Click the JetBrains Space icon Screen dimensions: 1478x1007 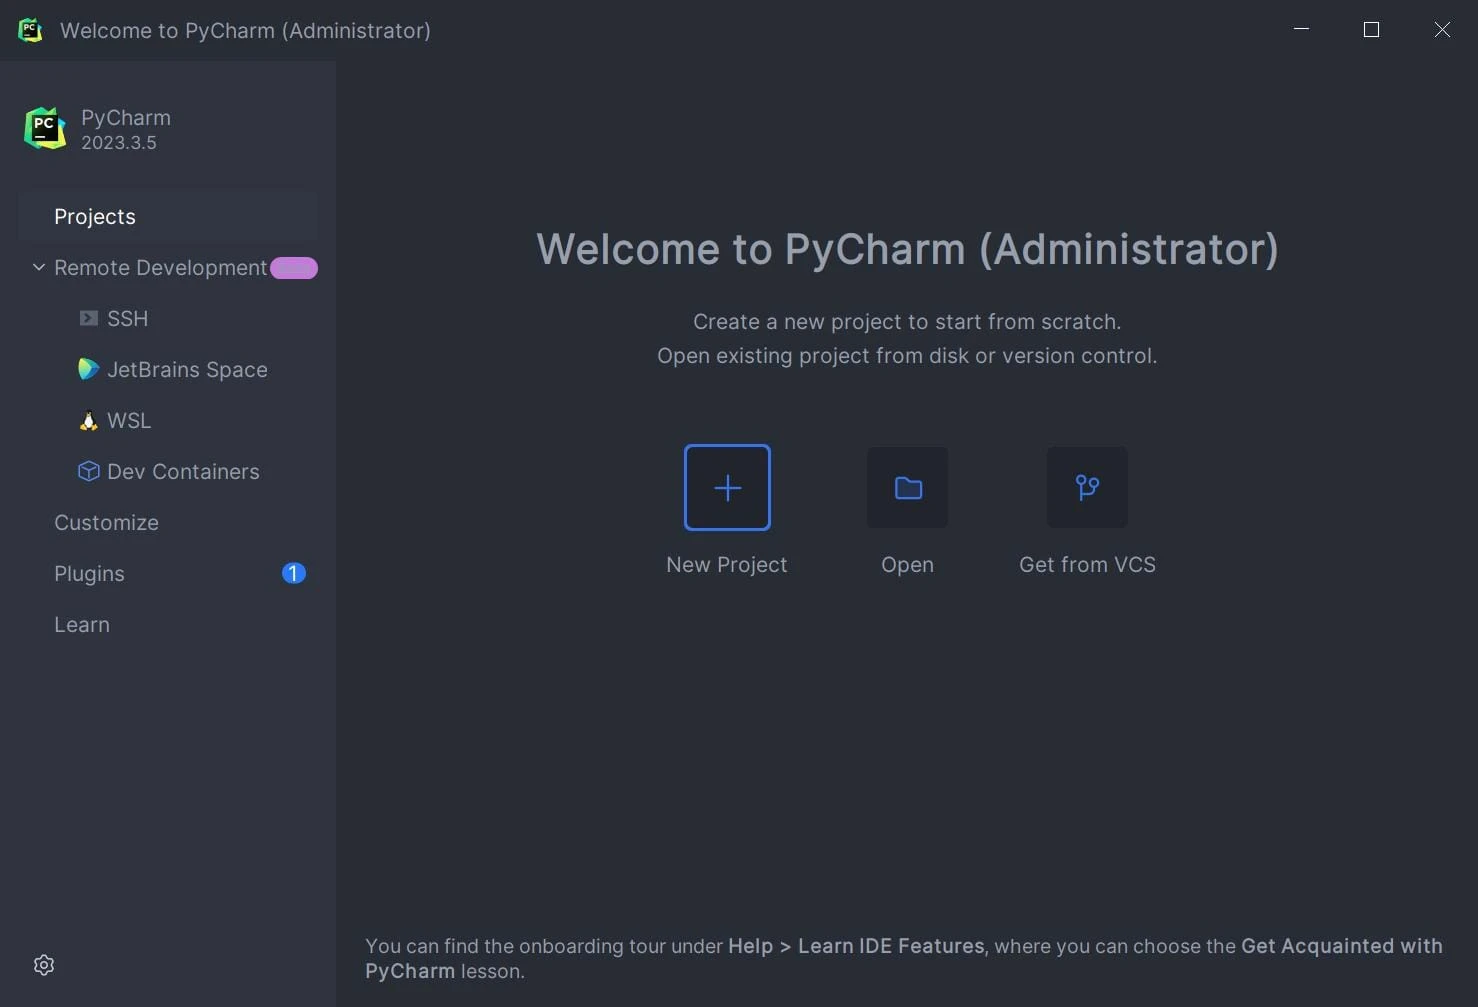tap(88, 369)
